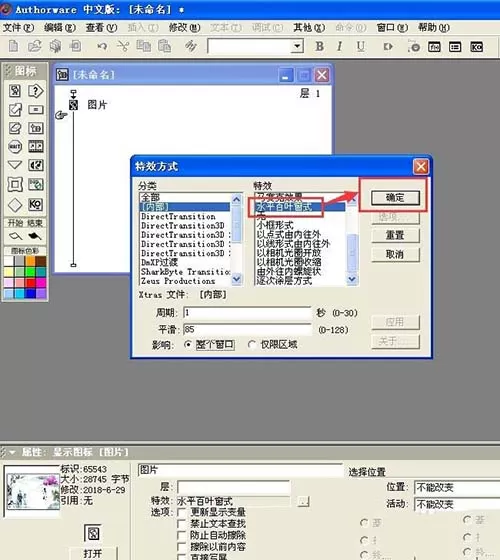
Task: Click the Import toolbar icon
Action: [x=75, y=46]
